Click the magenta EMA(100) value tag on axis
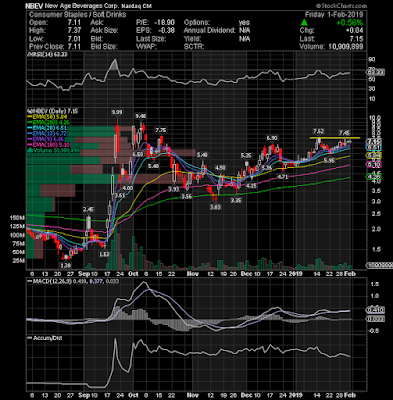Screen dimensions: 393x400 [375, 164]
